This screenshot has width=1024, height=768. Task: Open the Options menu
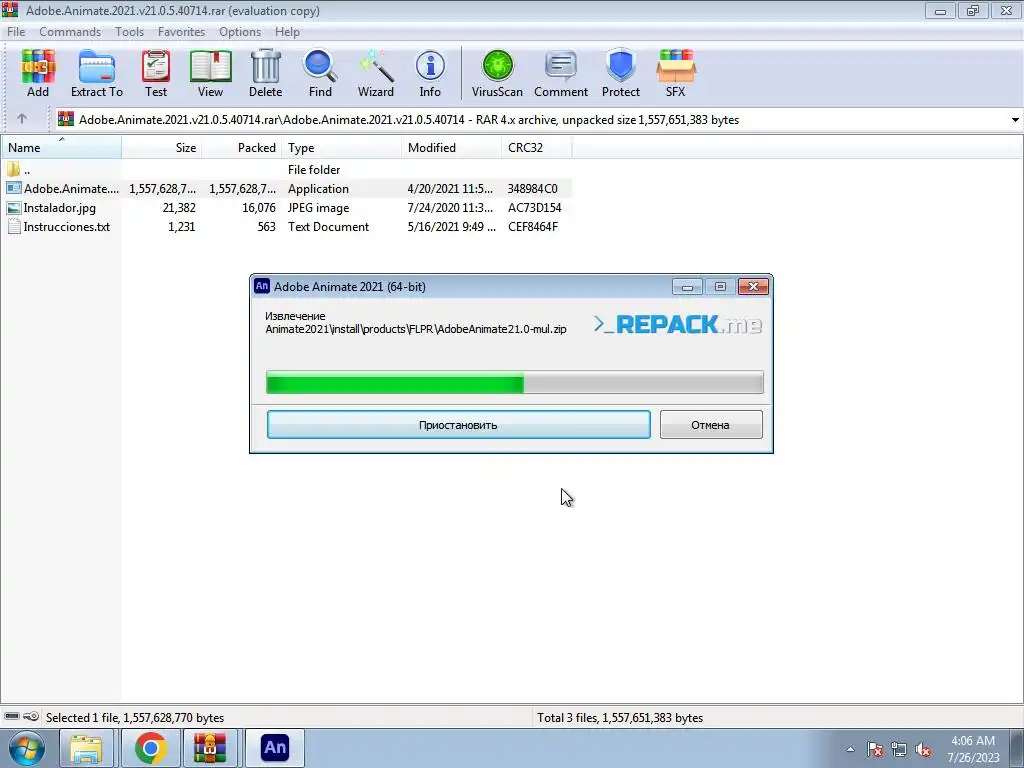click(x=240, y=31)
